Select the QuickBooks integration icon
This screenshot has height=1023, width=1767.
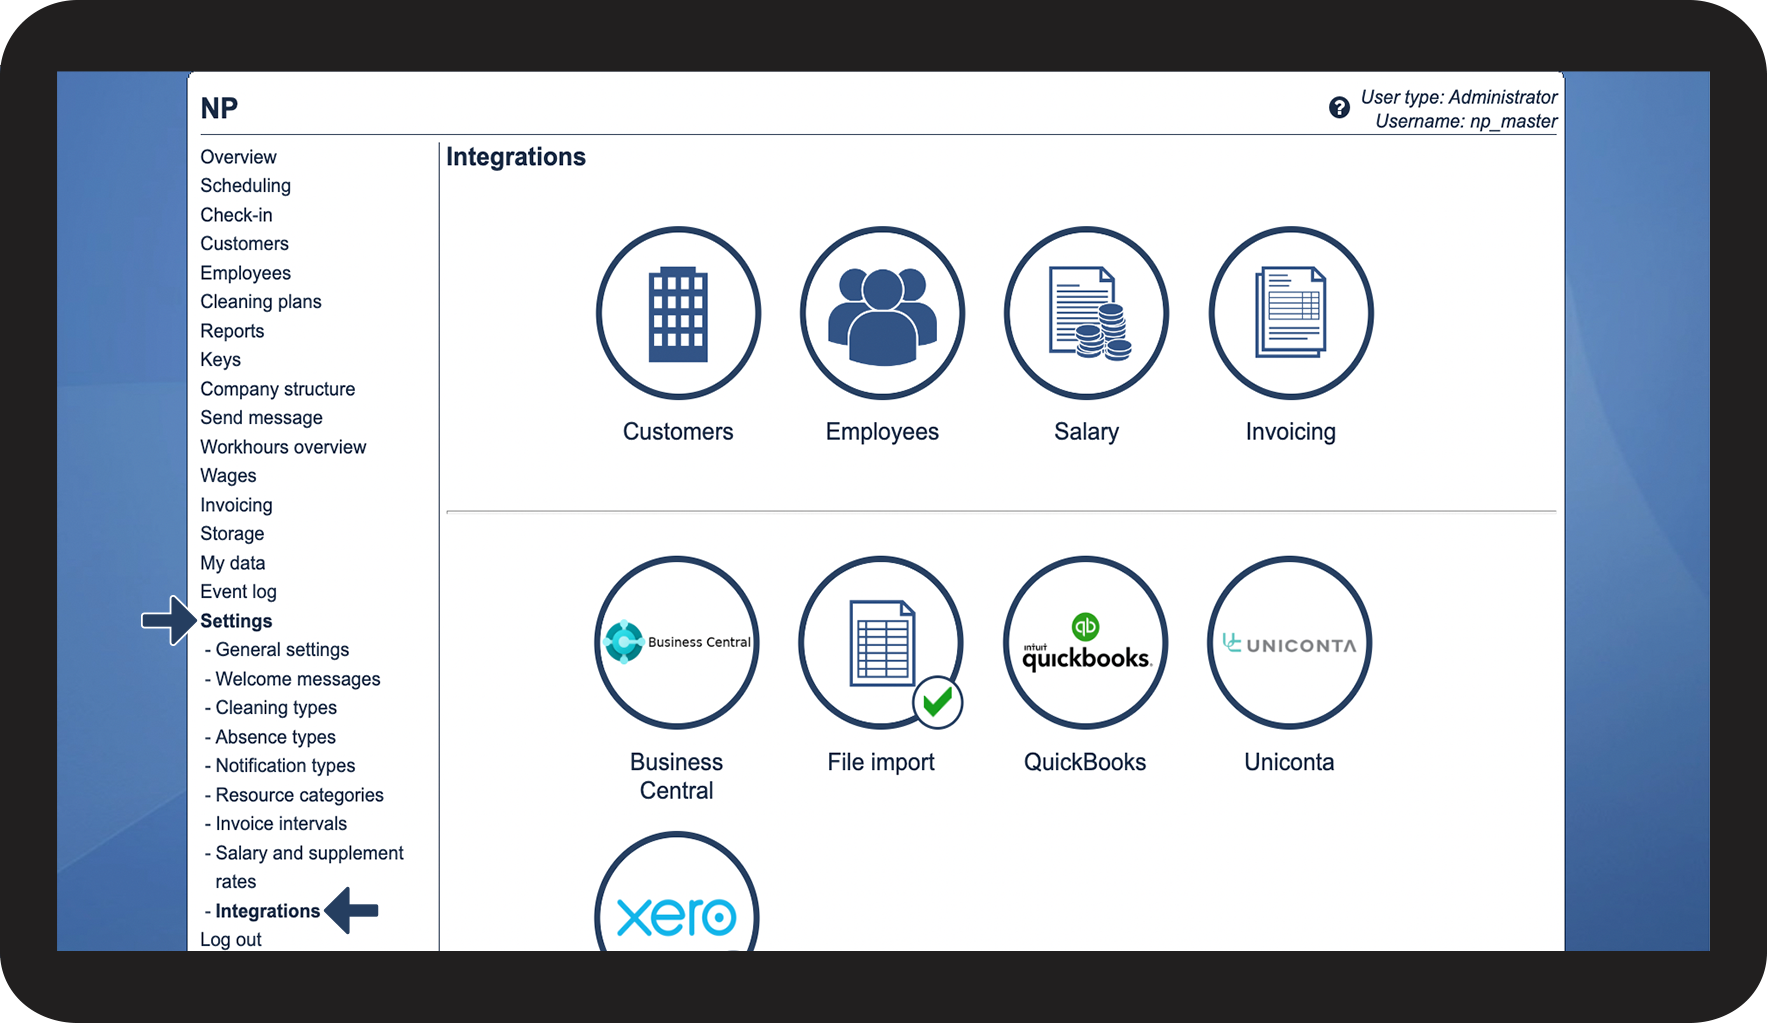pos(1085,643)
